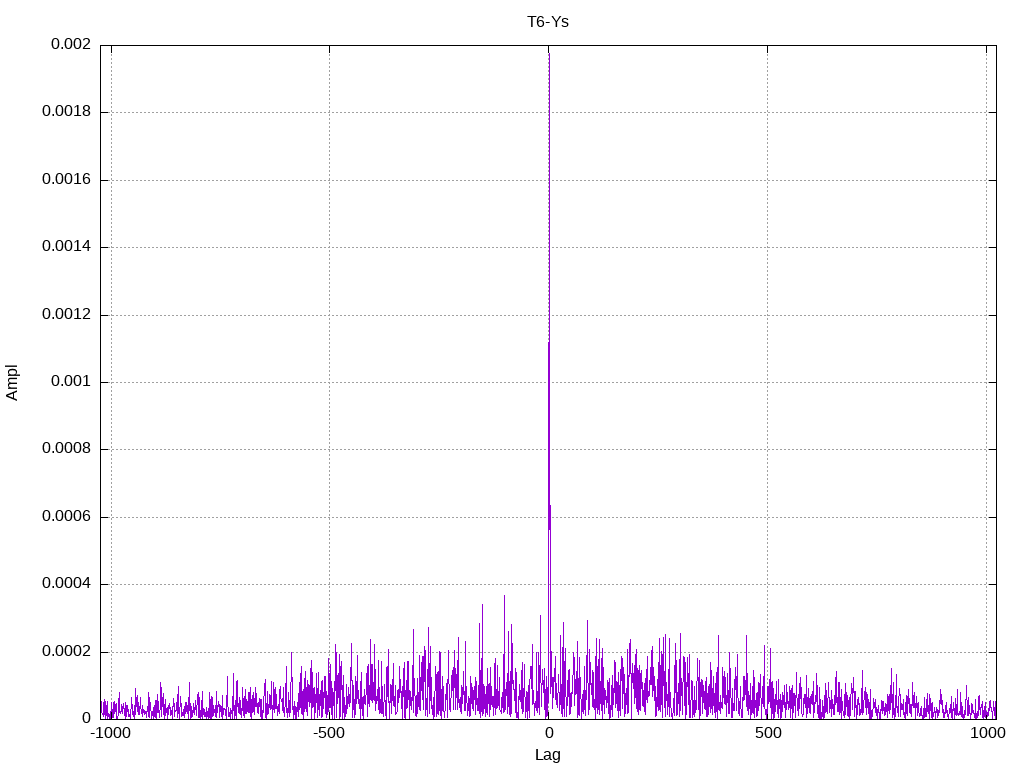Screen dimensions: 1024x768
Task: Click the 0.0012 y-axis tick label
Action: (66, 315)
